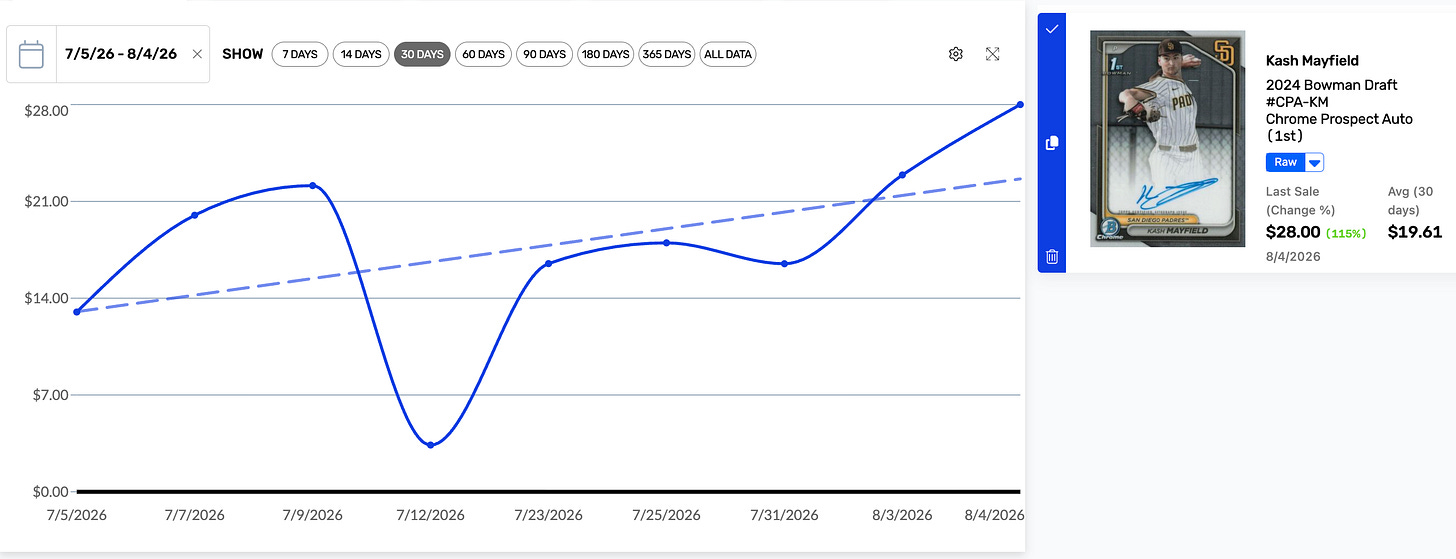Image resolution: width=1456 pixels, height=559 pixels.
Task: Click the 7/5/26 - 8/4/26 date field
Action: tap(120, 54)
